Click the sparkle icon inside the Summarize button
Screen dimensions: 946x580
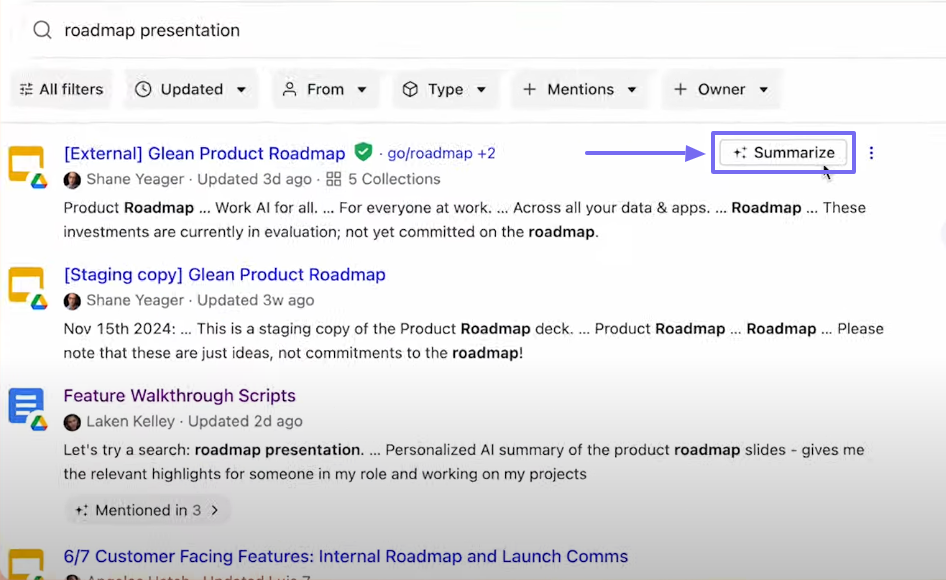point(739,153)
